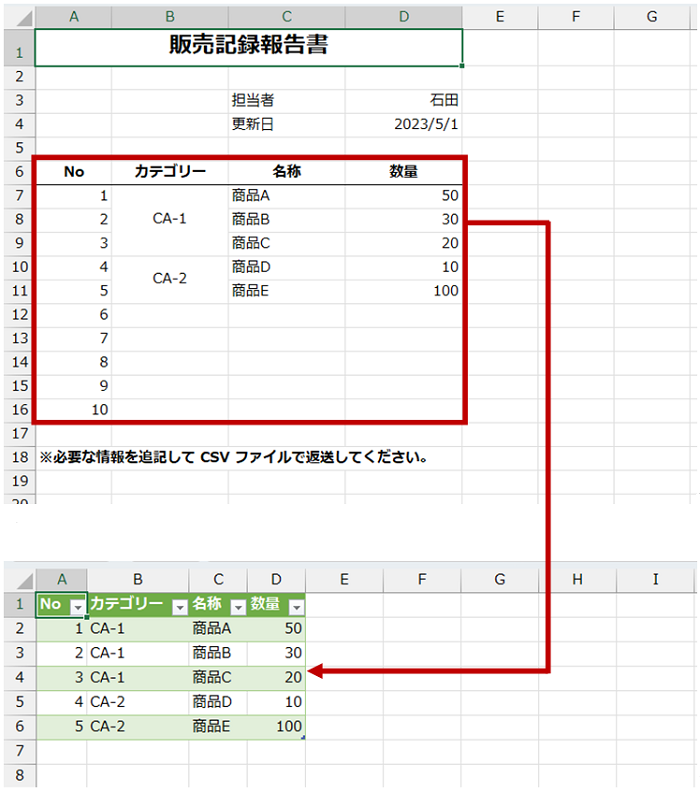Open the No column filter dropdown
This screenshot has width=700, height=792.
point(77,607)
